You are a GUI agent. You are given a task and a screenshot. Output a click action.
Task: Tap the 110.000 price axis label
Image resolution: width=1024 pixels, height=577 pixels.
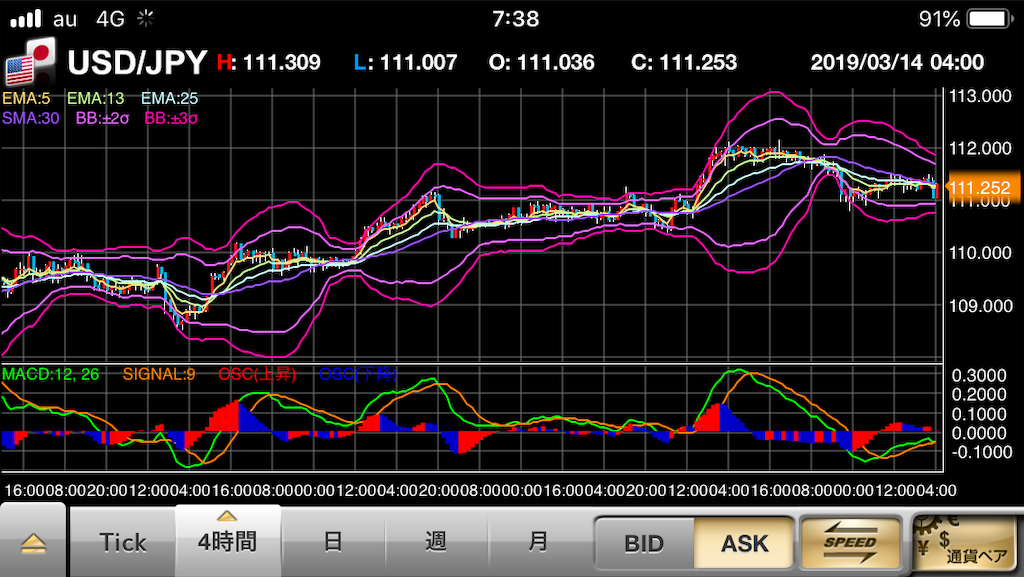click(x=980, y=253)
